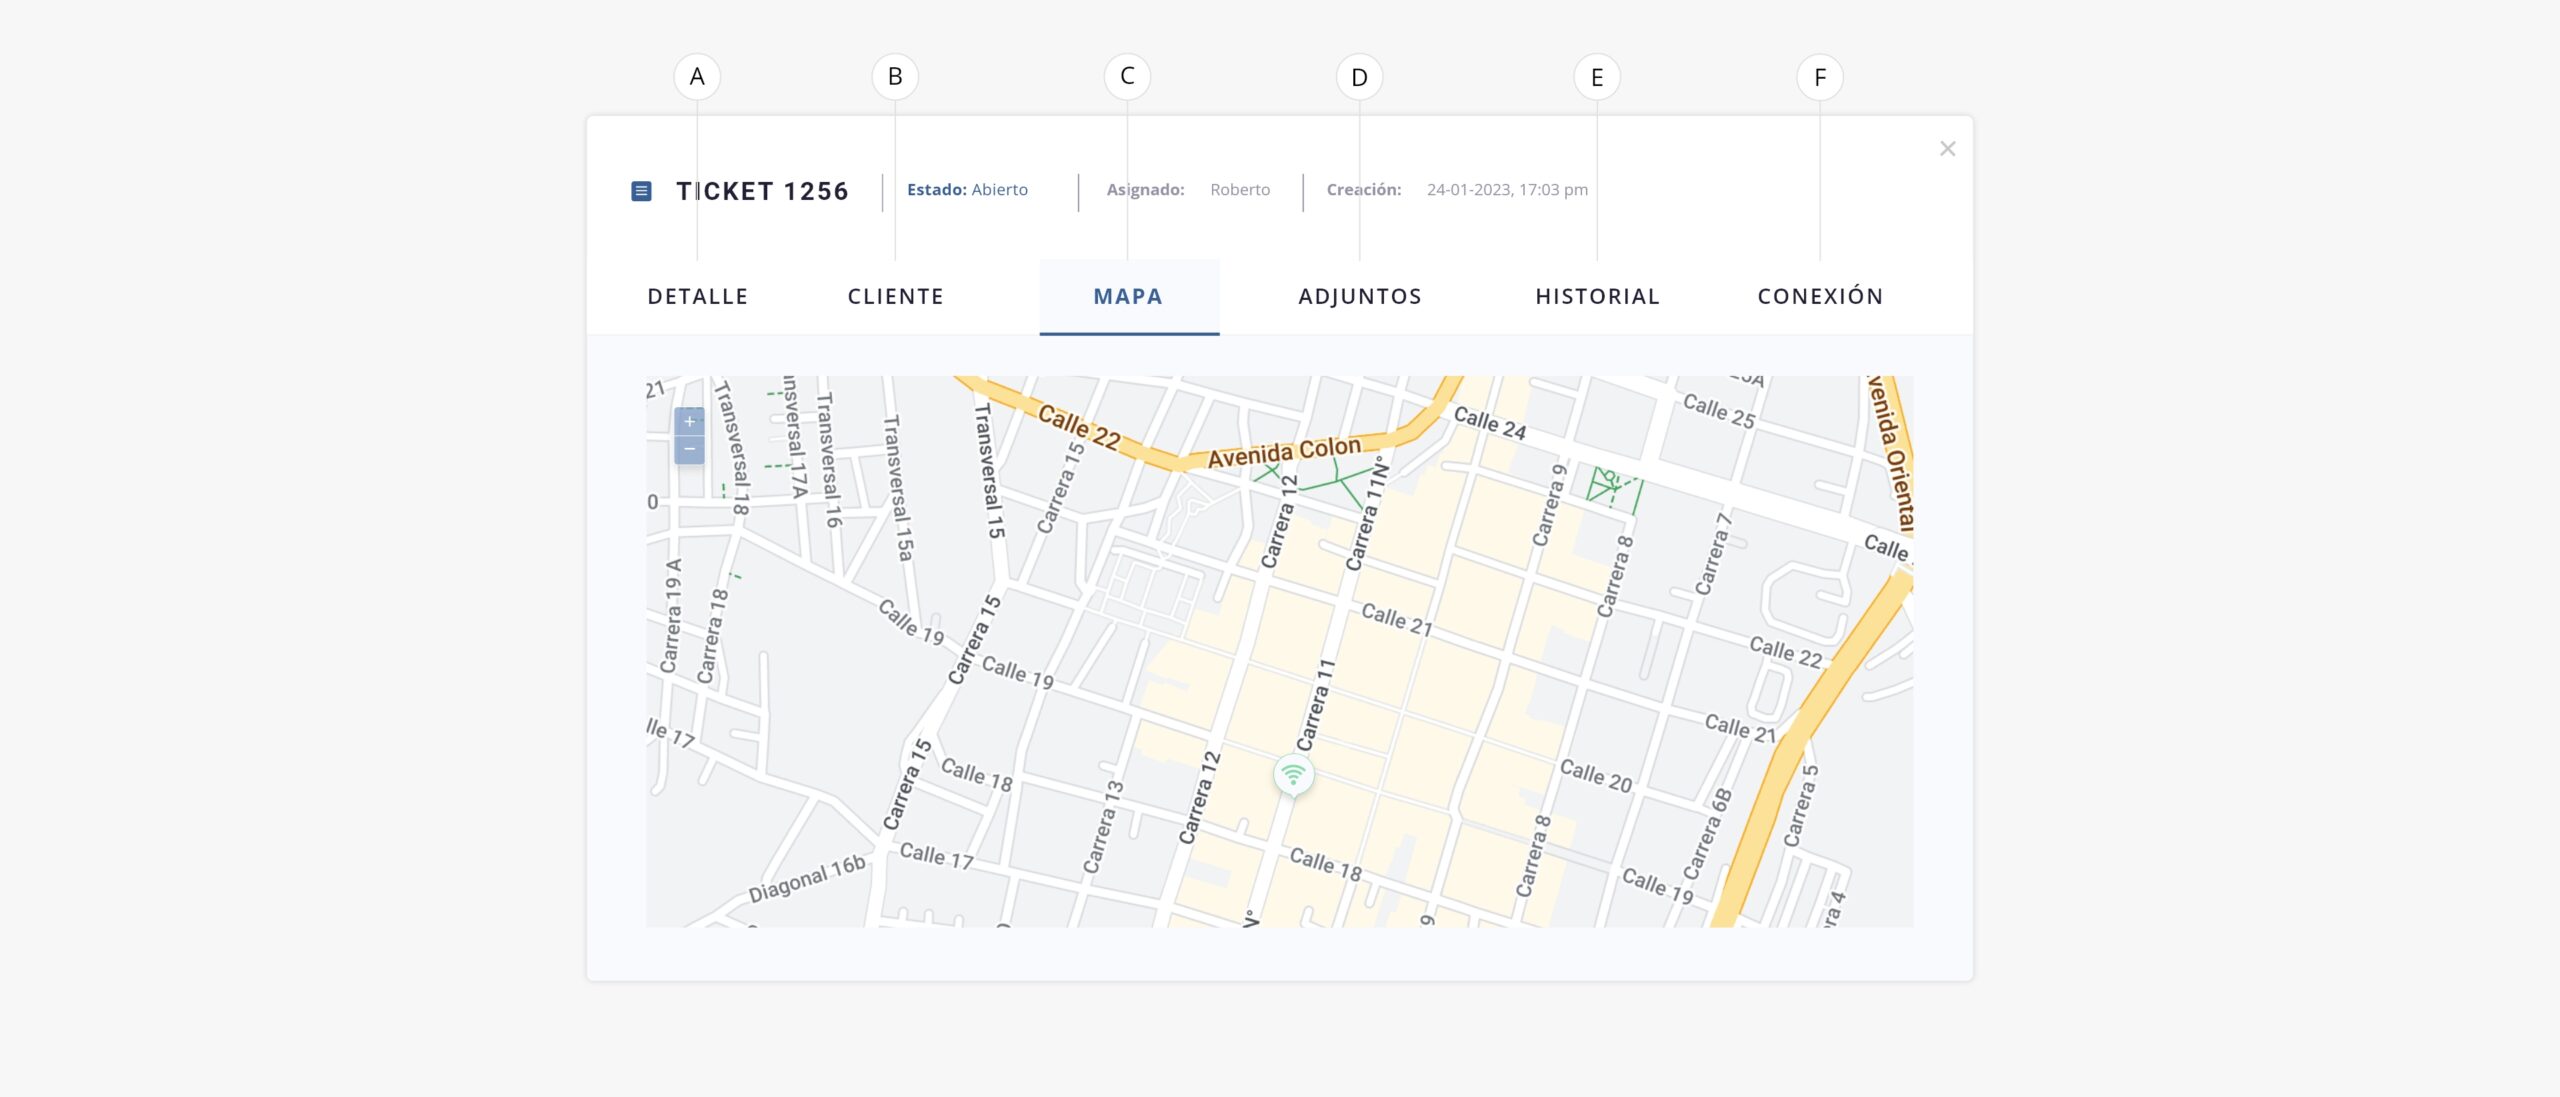
Task: Go to the CONEXIÓN tab
Action: coord(1820,297)
